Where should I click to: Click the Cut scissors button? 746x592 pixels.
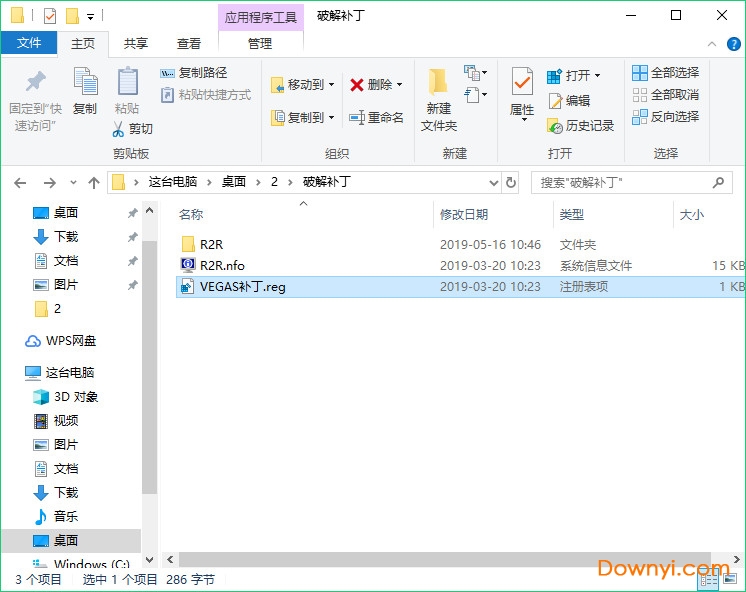132,128
